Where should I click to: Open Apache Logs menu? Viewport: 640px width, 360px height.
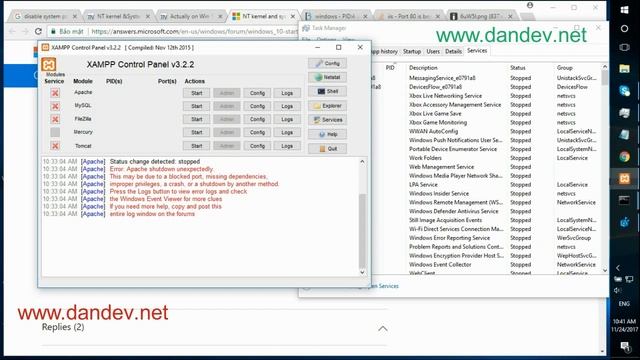pos(287,93)
